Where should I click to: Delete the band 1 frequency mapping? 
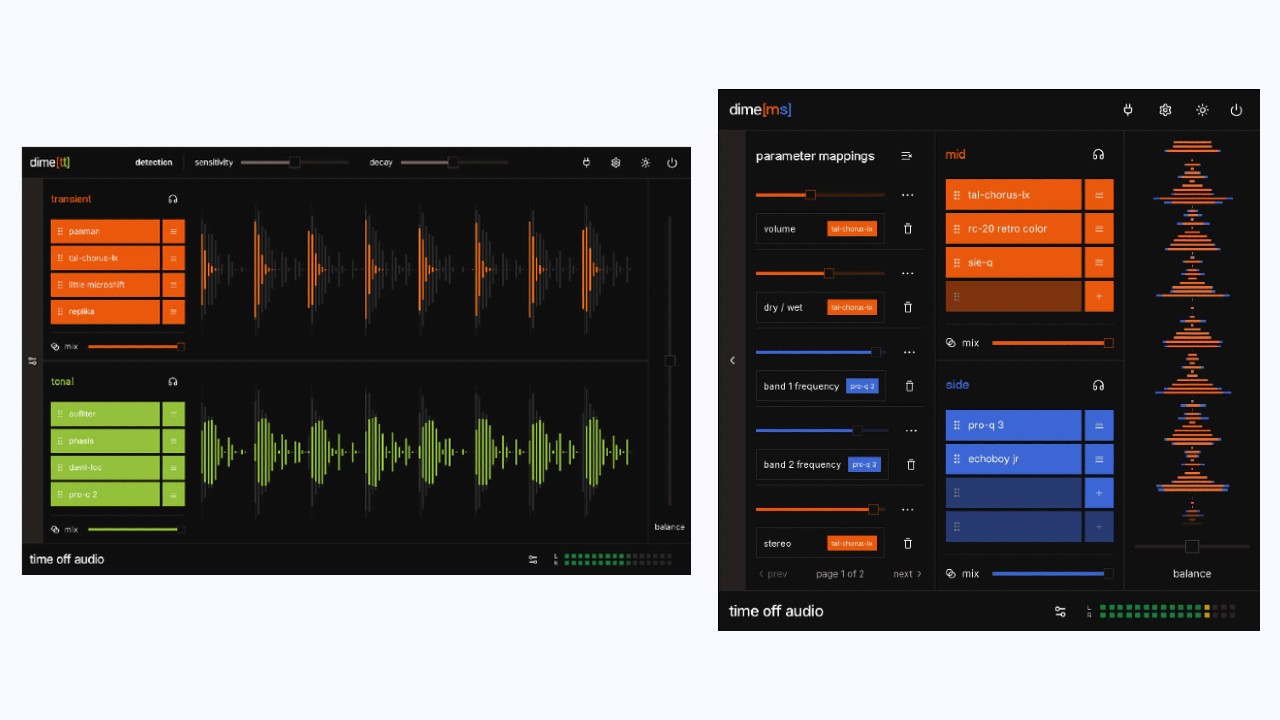pos(909,386)
